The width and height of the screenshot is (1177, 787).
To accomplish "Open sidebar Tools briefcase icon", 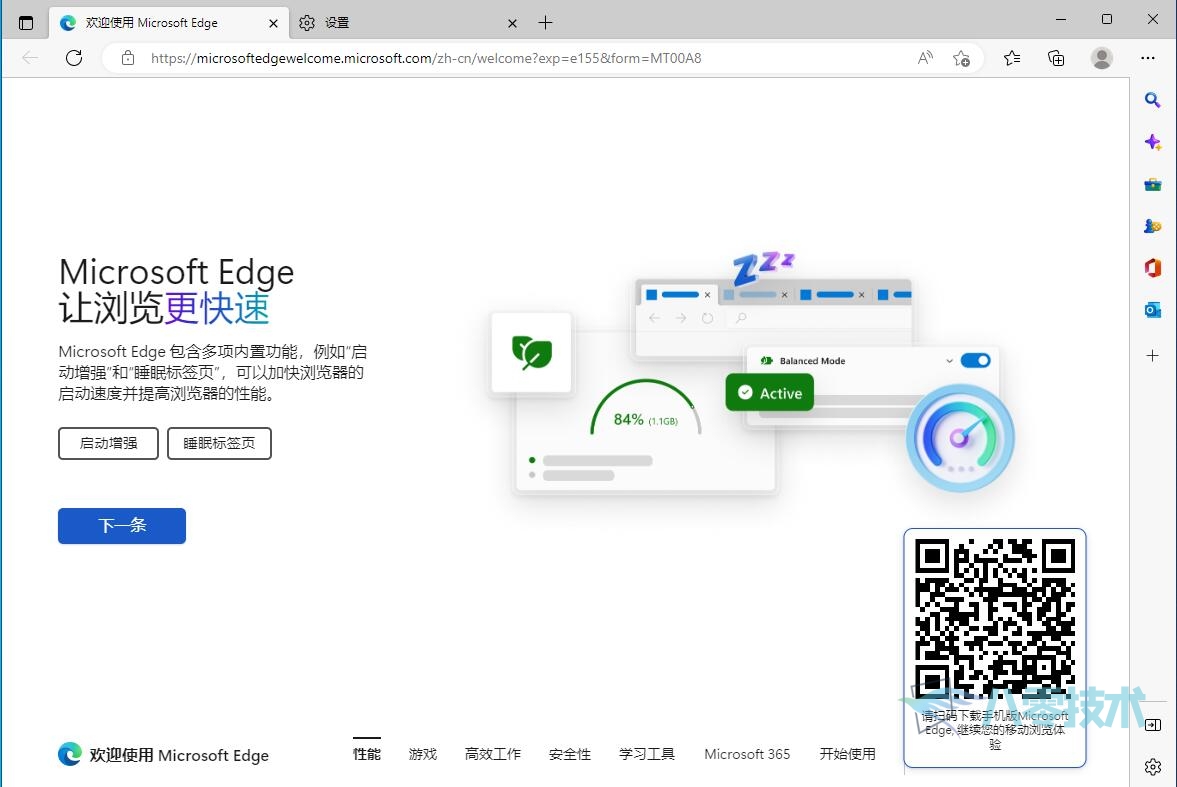I will tap(1152, 184).
